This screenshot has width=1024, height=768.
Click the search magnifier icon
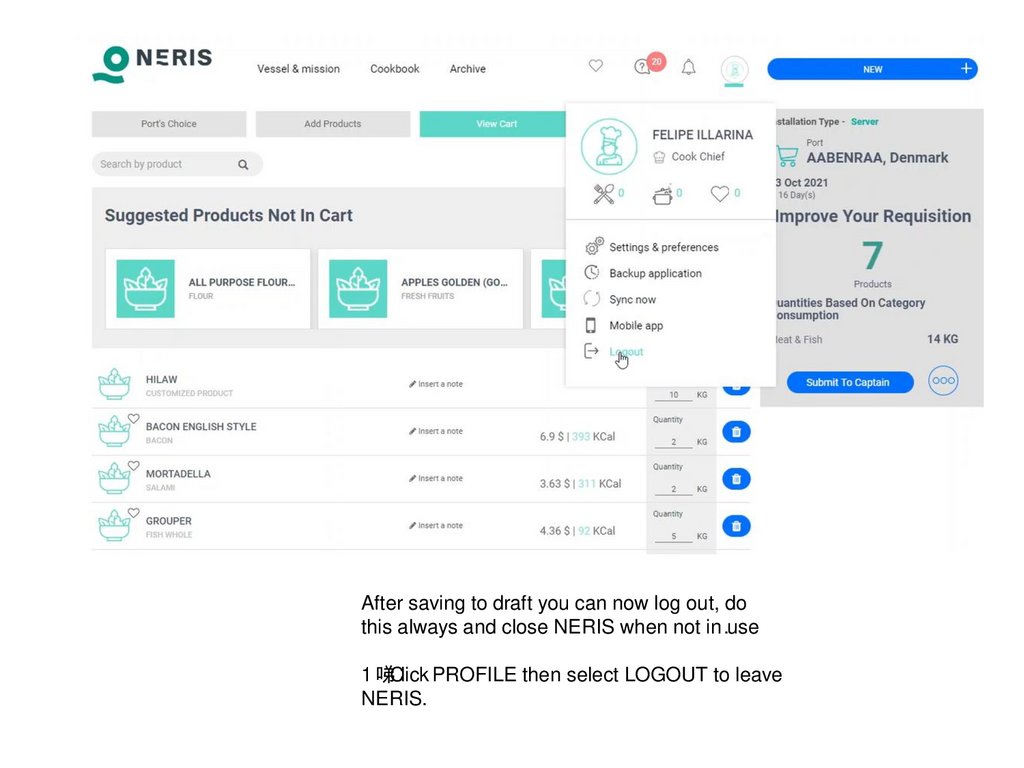tap(243, 165)
